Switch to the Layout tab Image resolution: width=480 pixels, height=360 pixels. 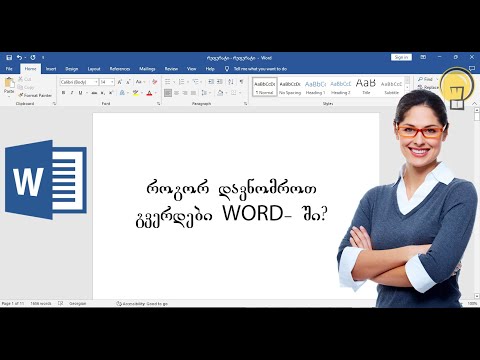(x=94, y=69)
